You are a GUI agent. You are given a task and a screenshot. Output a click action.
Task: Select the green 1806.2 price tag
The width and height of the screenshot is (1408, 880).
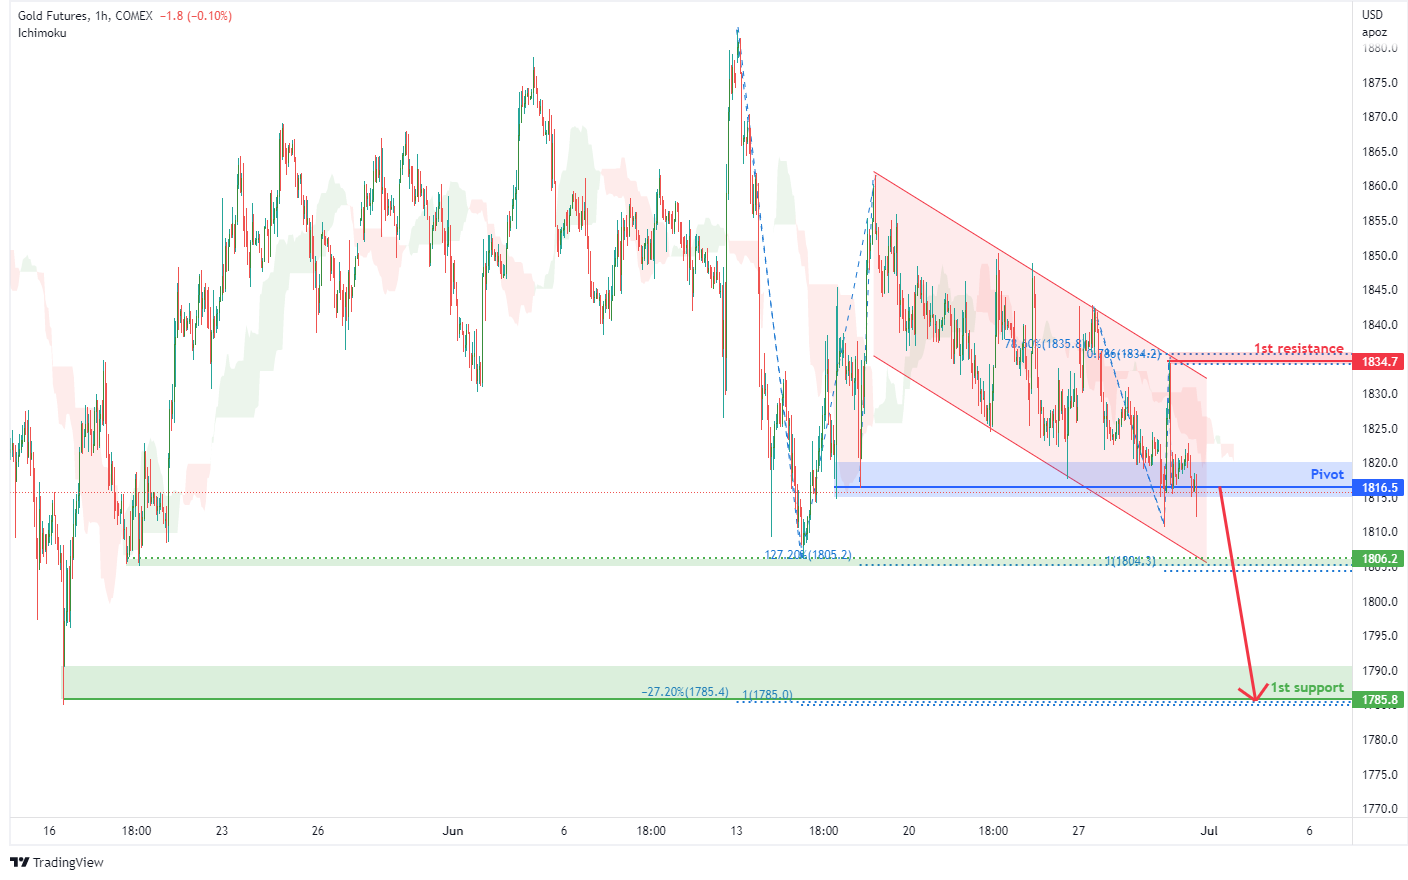(x=1378, y=559)
